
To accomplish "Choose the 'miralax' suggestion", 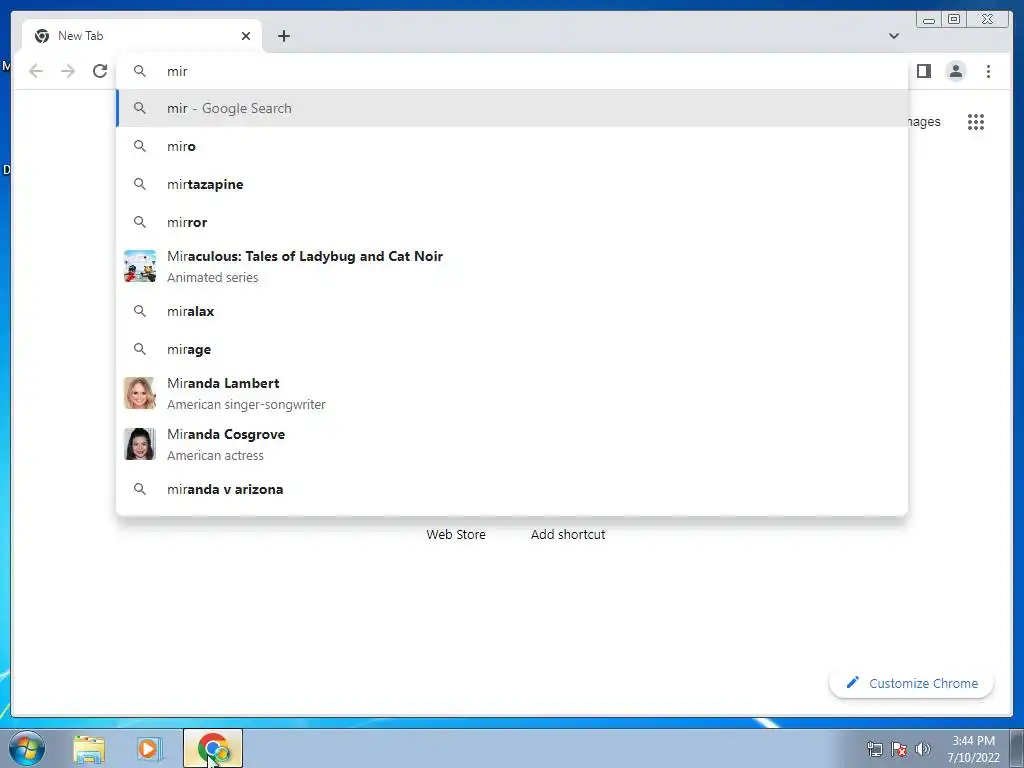I will coord(511,312).
